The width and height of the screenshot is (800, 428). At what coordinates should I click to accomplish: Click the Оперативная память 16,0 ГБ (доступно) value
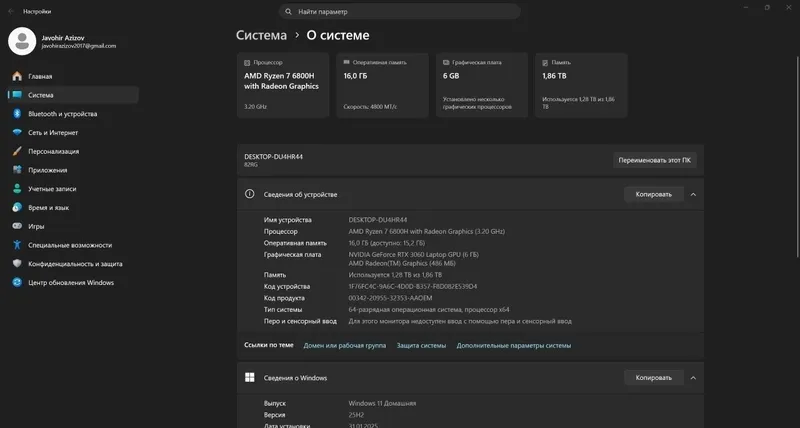(386, 243)
